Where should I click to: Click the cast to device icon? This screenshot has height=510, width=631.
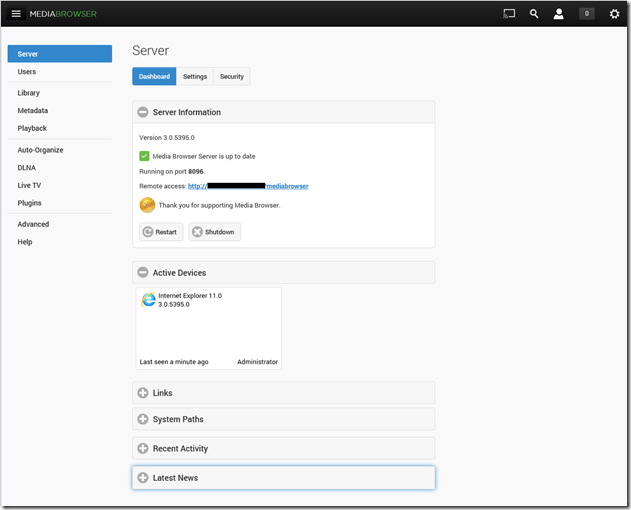(509, 14)
